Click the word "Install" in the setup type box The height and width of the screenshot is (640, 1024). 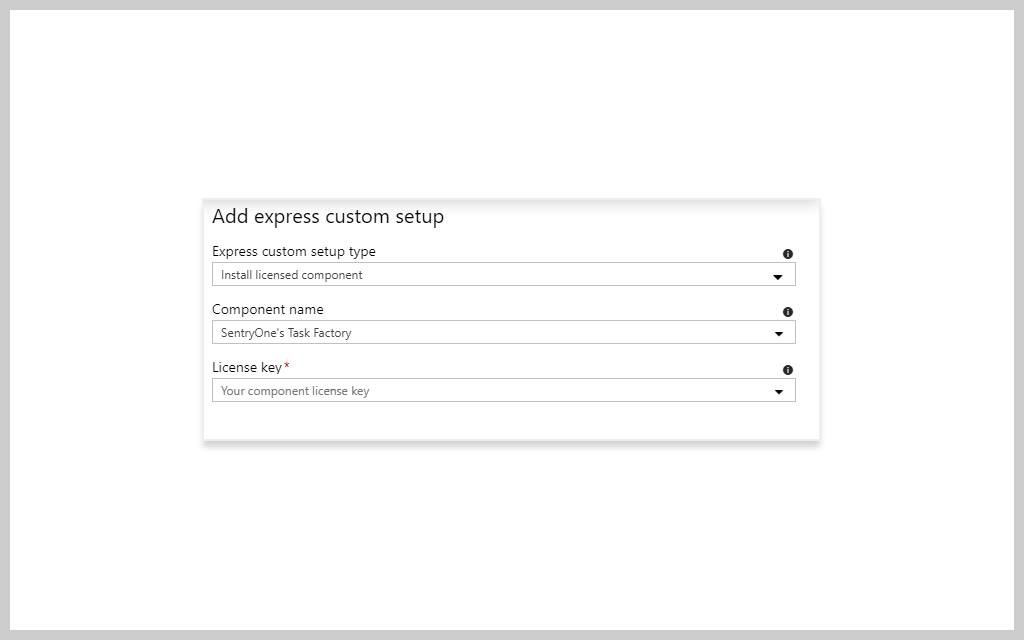pyautogui.click(x=236, y=275)
